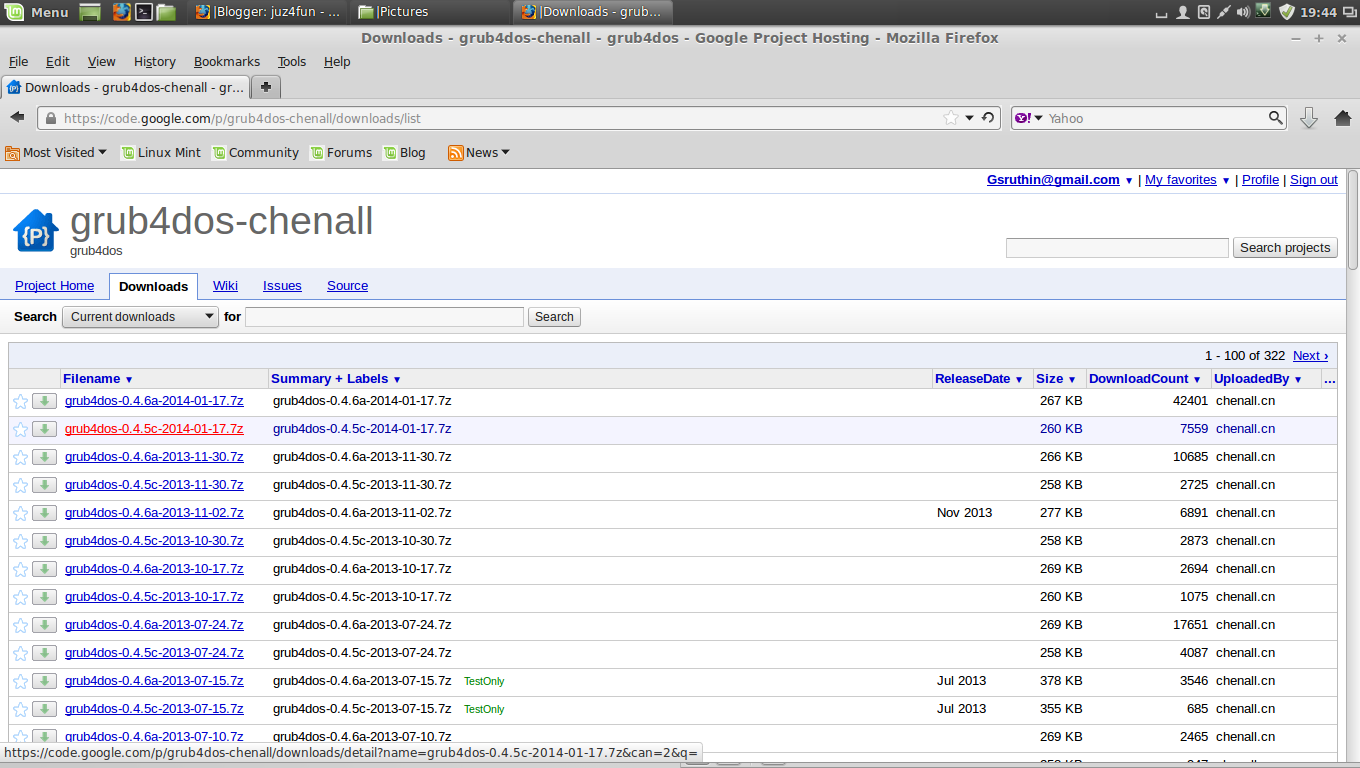Focus the downloads search 'for' text field
Viewport: 1360px width, 768px height.
pos(384,317)
